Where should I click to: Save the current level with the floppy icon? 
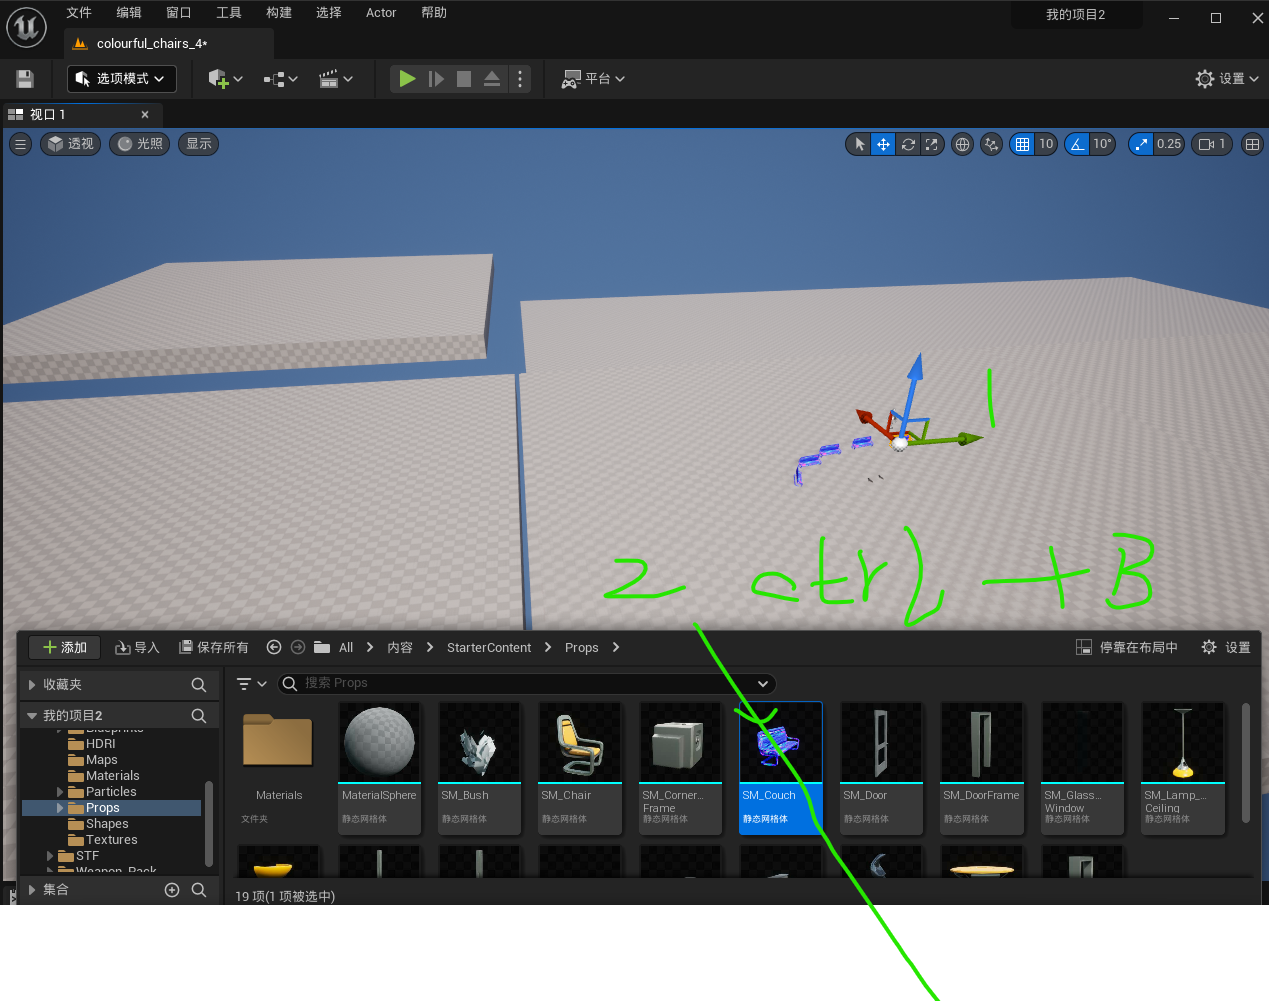point(25,79)
